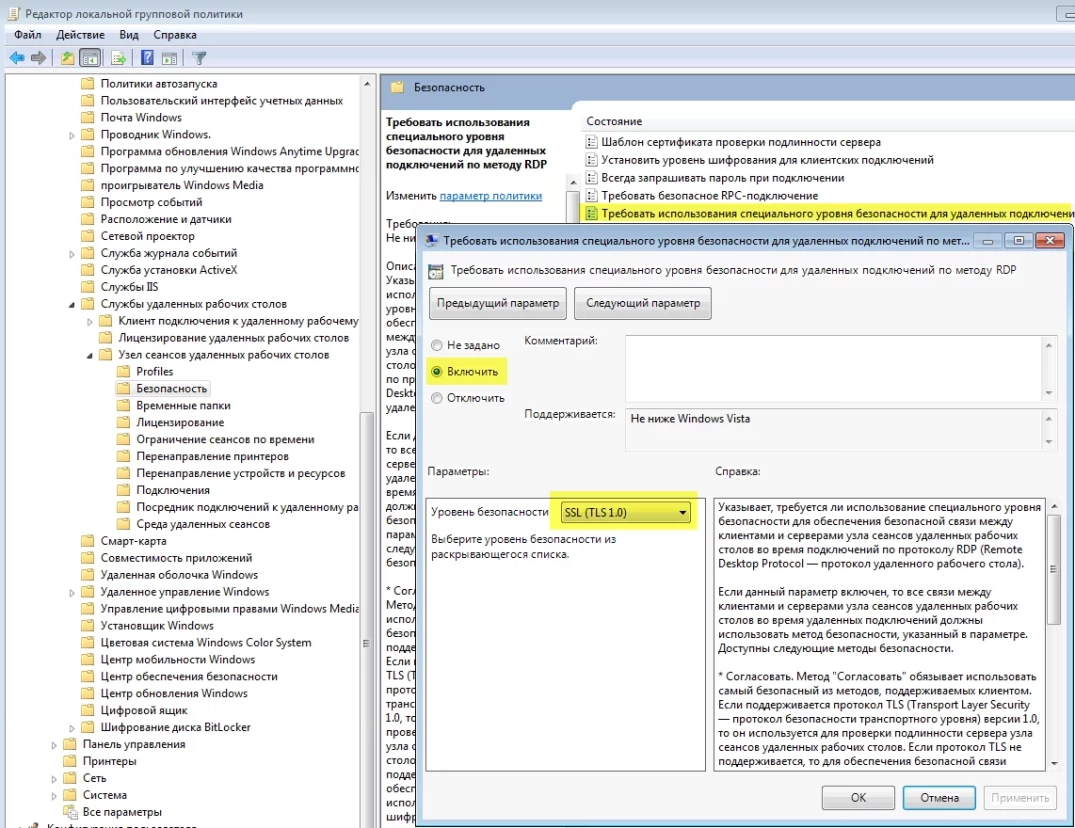
Task: Click the folder icon of Цифровой ящик
Action: coord(88,710)
